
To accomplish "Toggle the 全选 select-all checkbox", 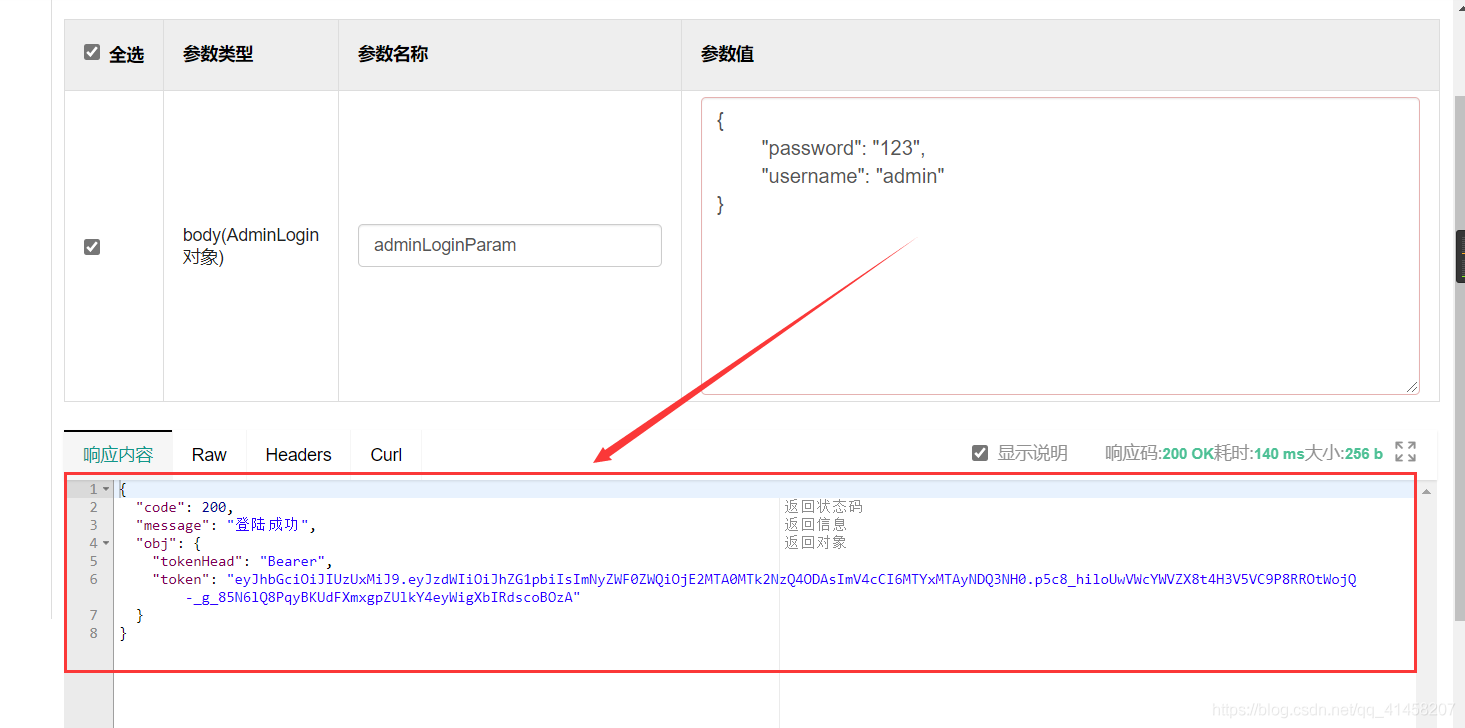I will (92, 52).
